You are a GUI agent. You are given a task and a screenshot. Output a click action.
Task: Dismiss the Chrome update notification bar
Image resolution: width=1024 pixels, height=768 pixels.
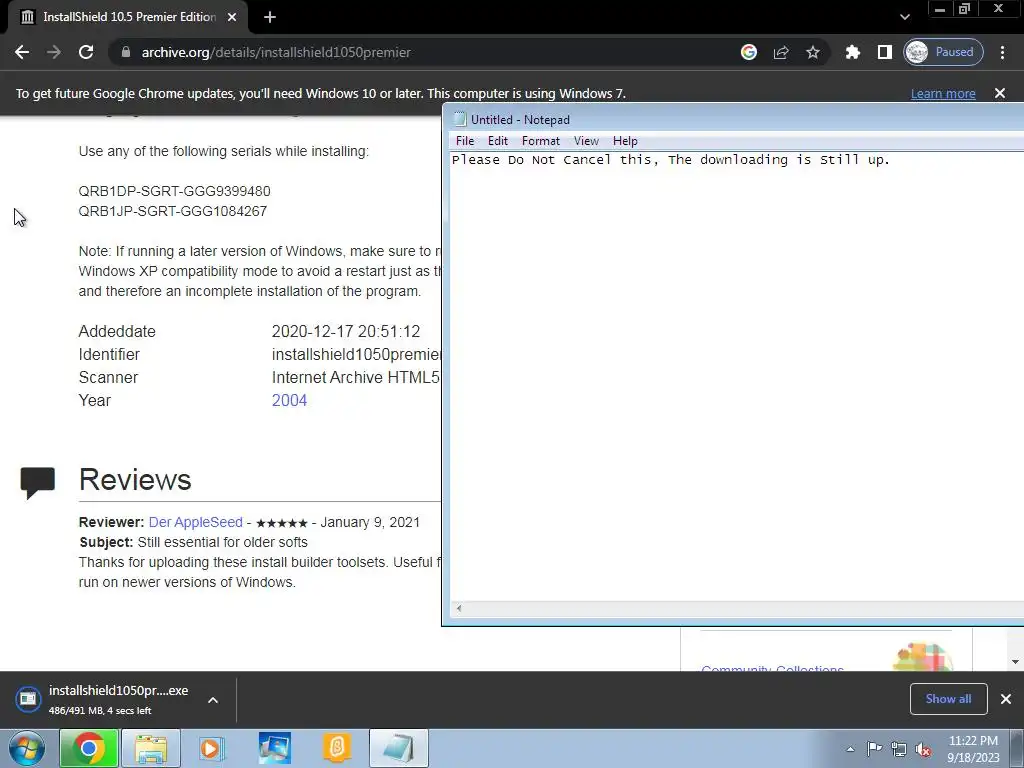tap(1000, 93)
